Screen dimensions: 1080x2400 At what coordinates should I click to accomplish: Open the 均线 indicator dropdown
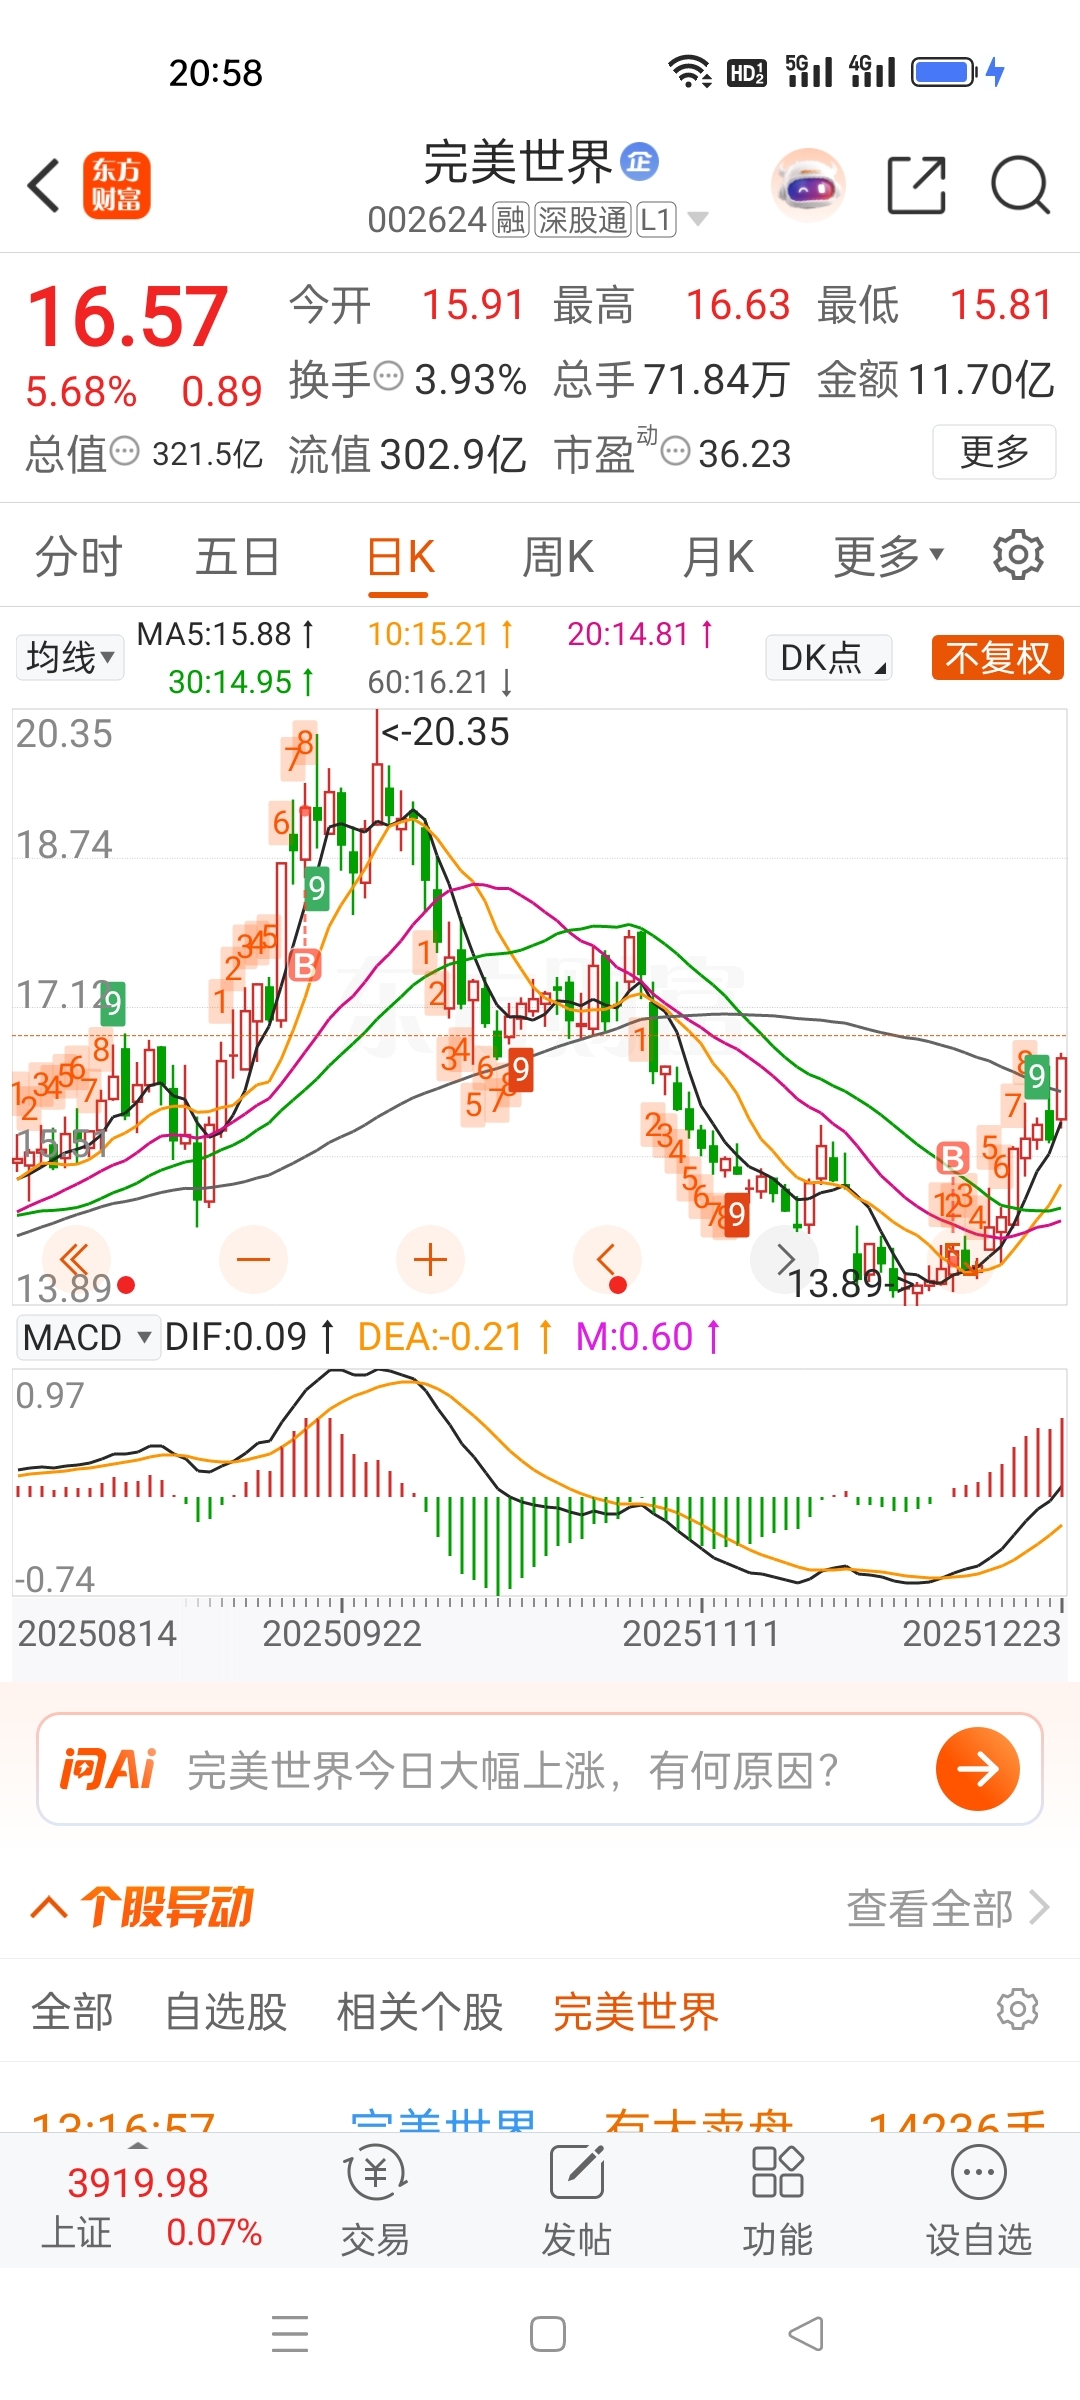pyautogui.click(x=70, y=658)
